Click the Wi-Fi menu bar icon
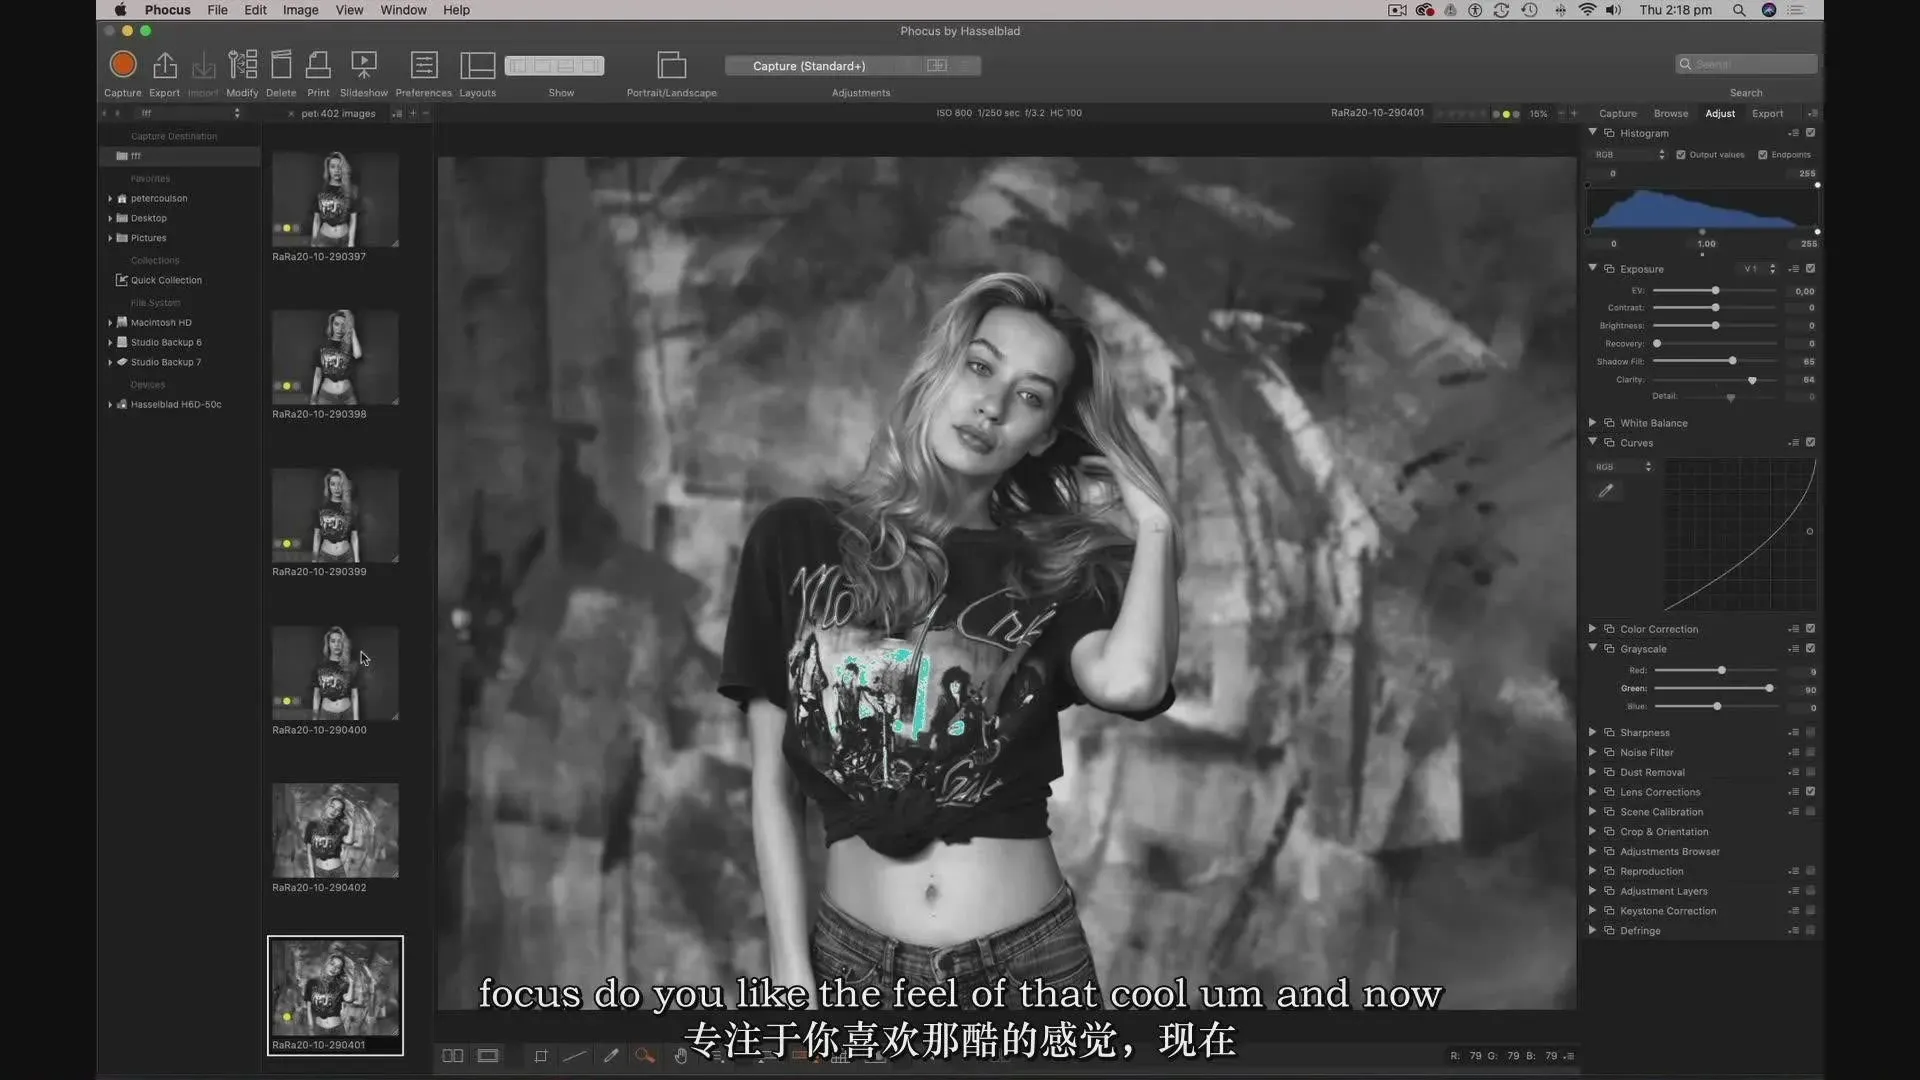The height and width of the screenshot is (1080, 1920). point(1587,10)
